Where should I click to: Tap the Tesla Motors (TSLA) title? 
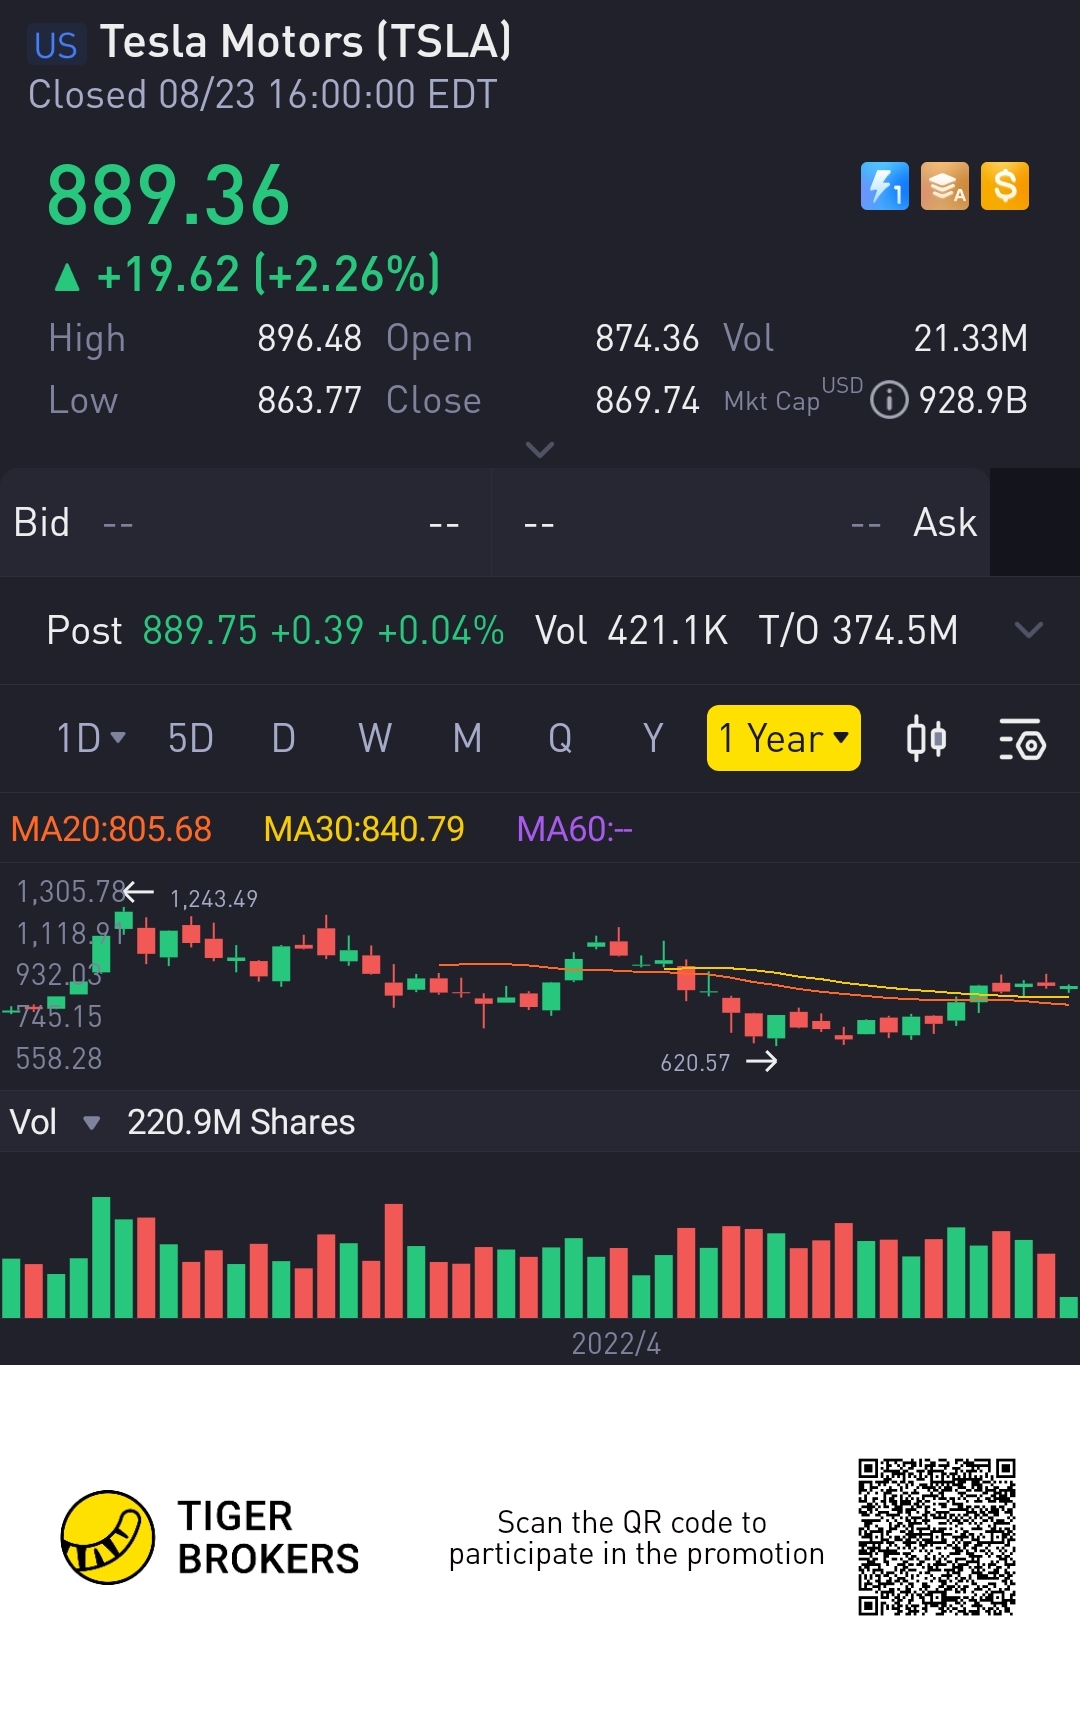(x=306, y=42)
